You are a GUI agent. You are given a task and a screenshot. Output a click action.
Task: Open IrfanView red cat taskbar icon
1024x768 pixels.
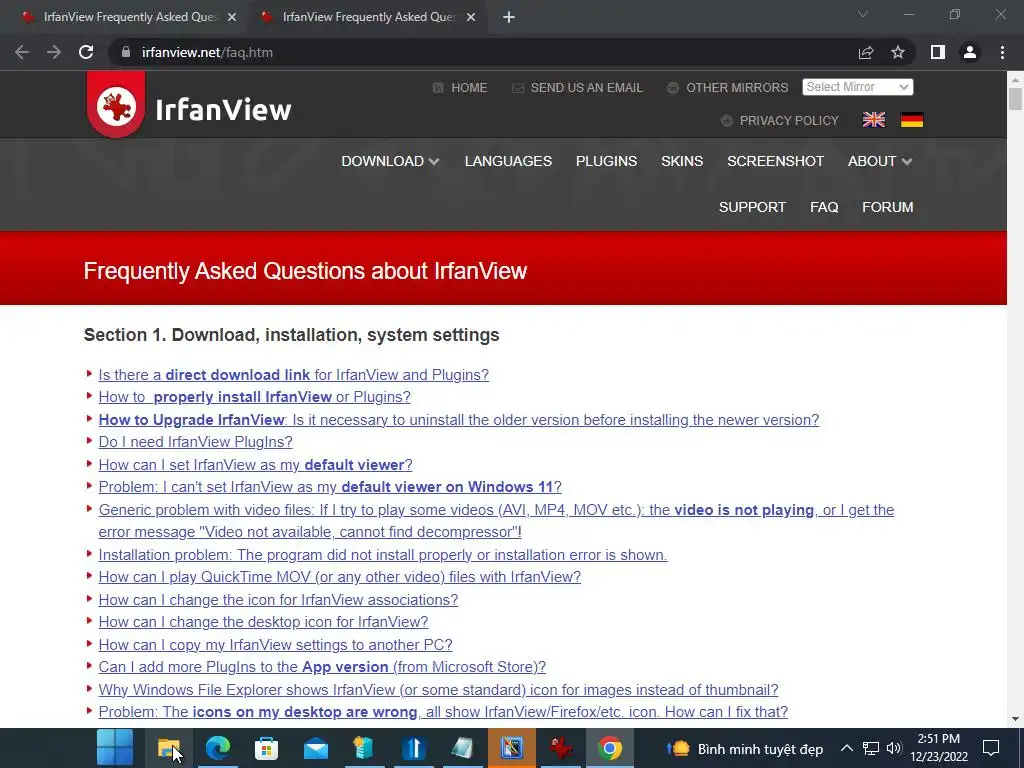(x=560, y=748)
